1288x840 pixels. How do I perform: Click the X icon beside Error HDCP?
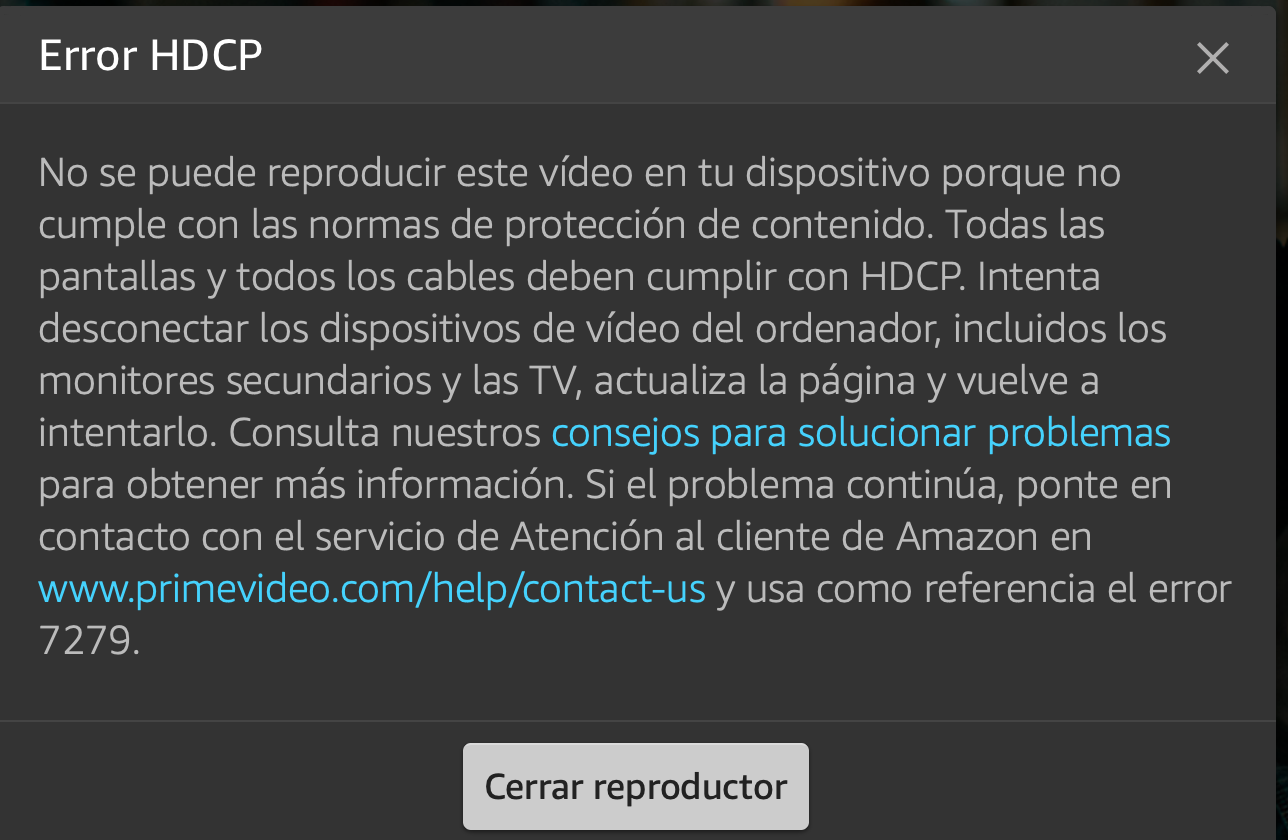pos(1212,58)
